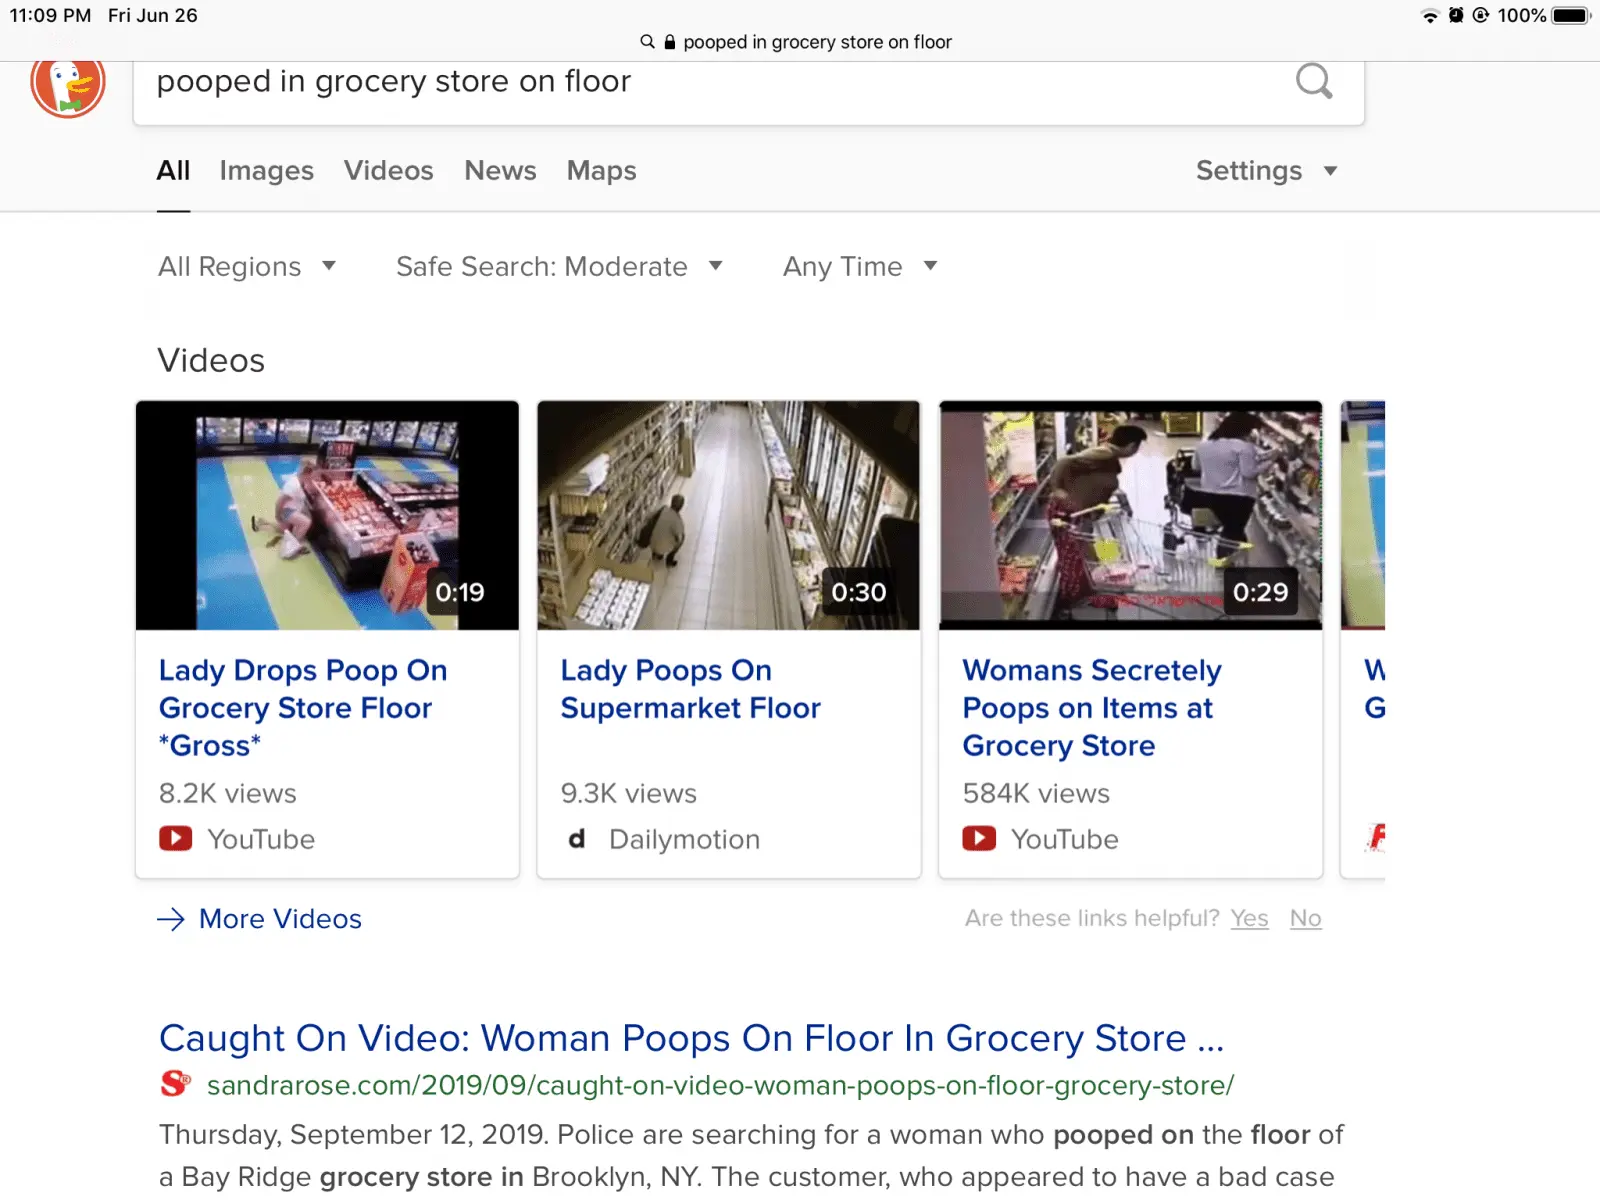
Task: Switch to the News tab
Action: [x=500, y=171]
